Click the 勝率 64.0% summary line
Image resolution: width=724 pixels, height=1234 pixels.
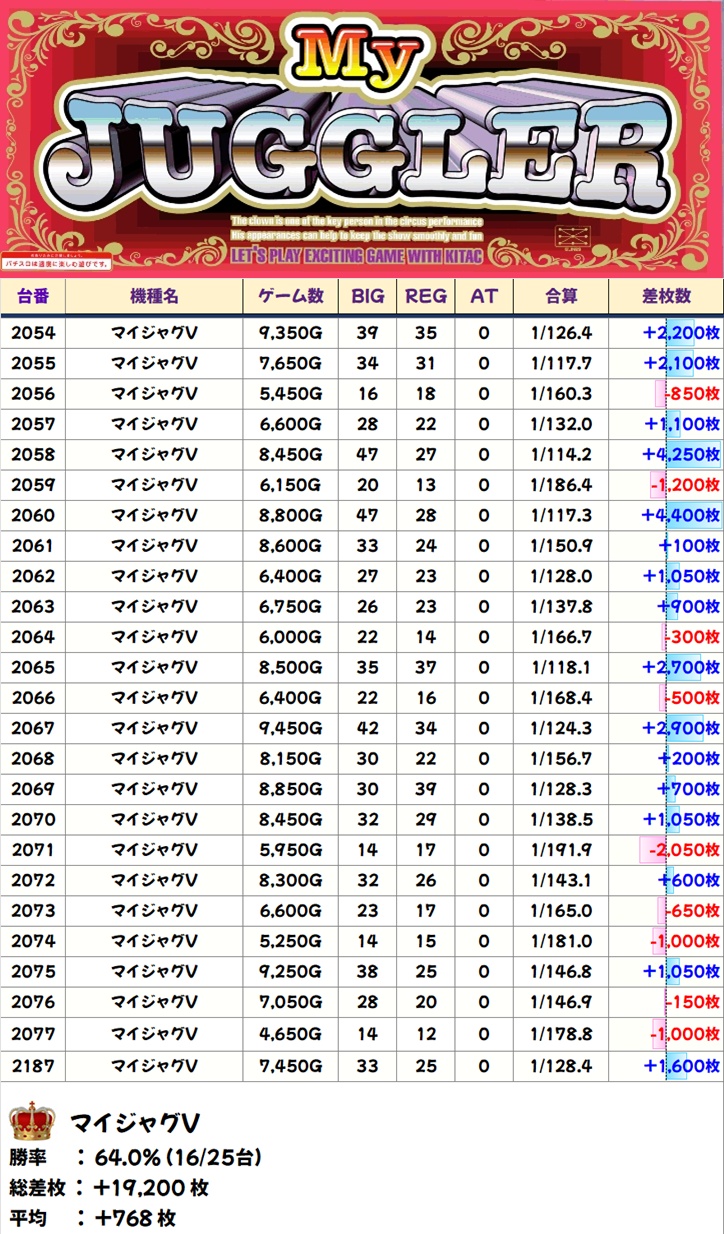point(136,1158)
